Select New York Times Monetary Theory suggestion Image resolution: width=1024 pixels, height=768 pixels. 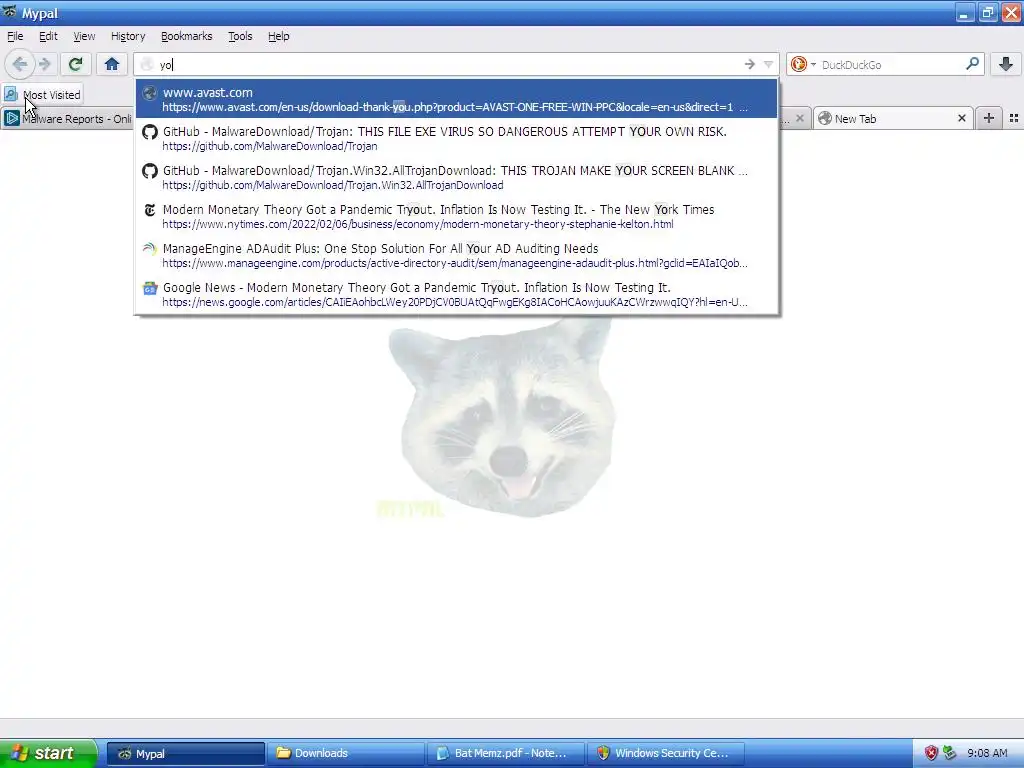456,216
